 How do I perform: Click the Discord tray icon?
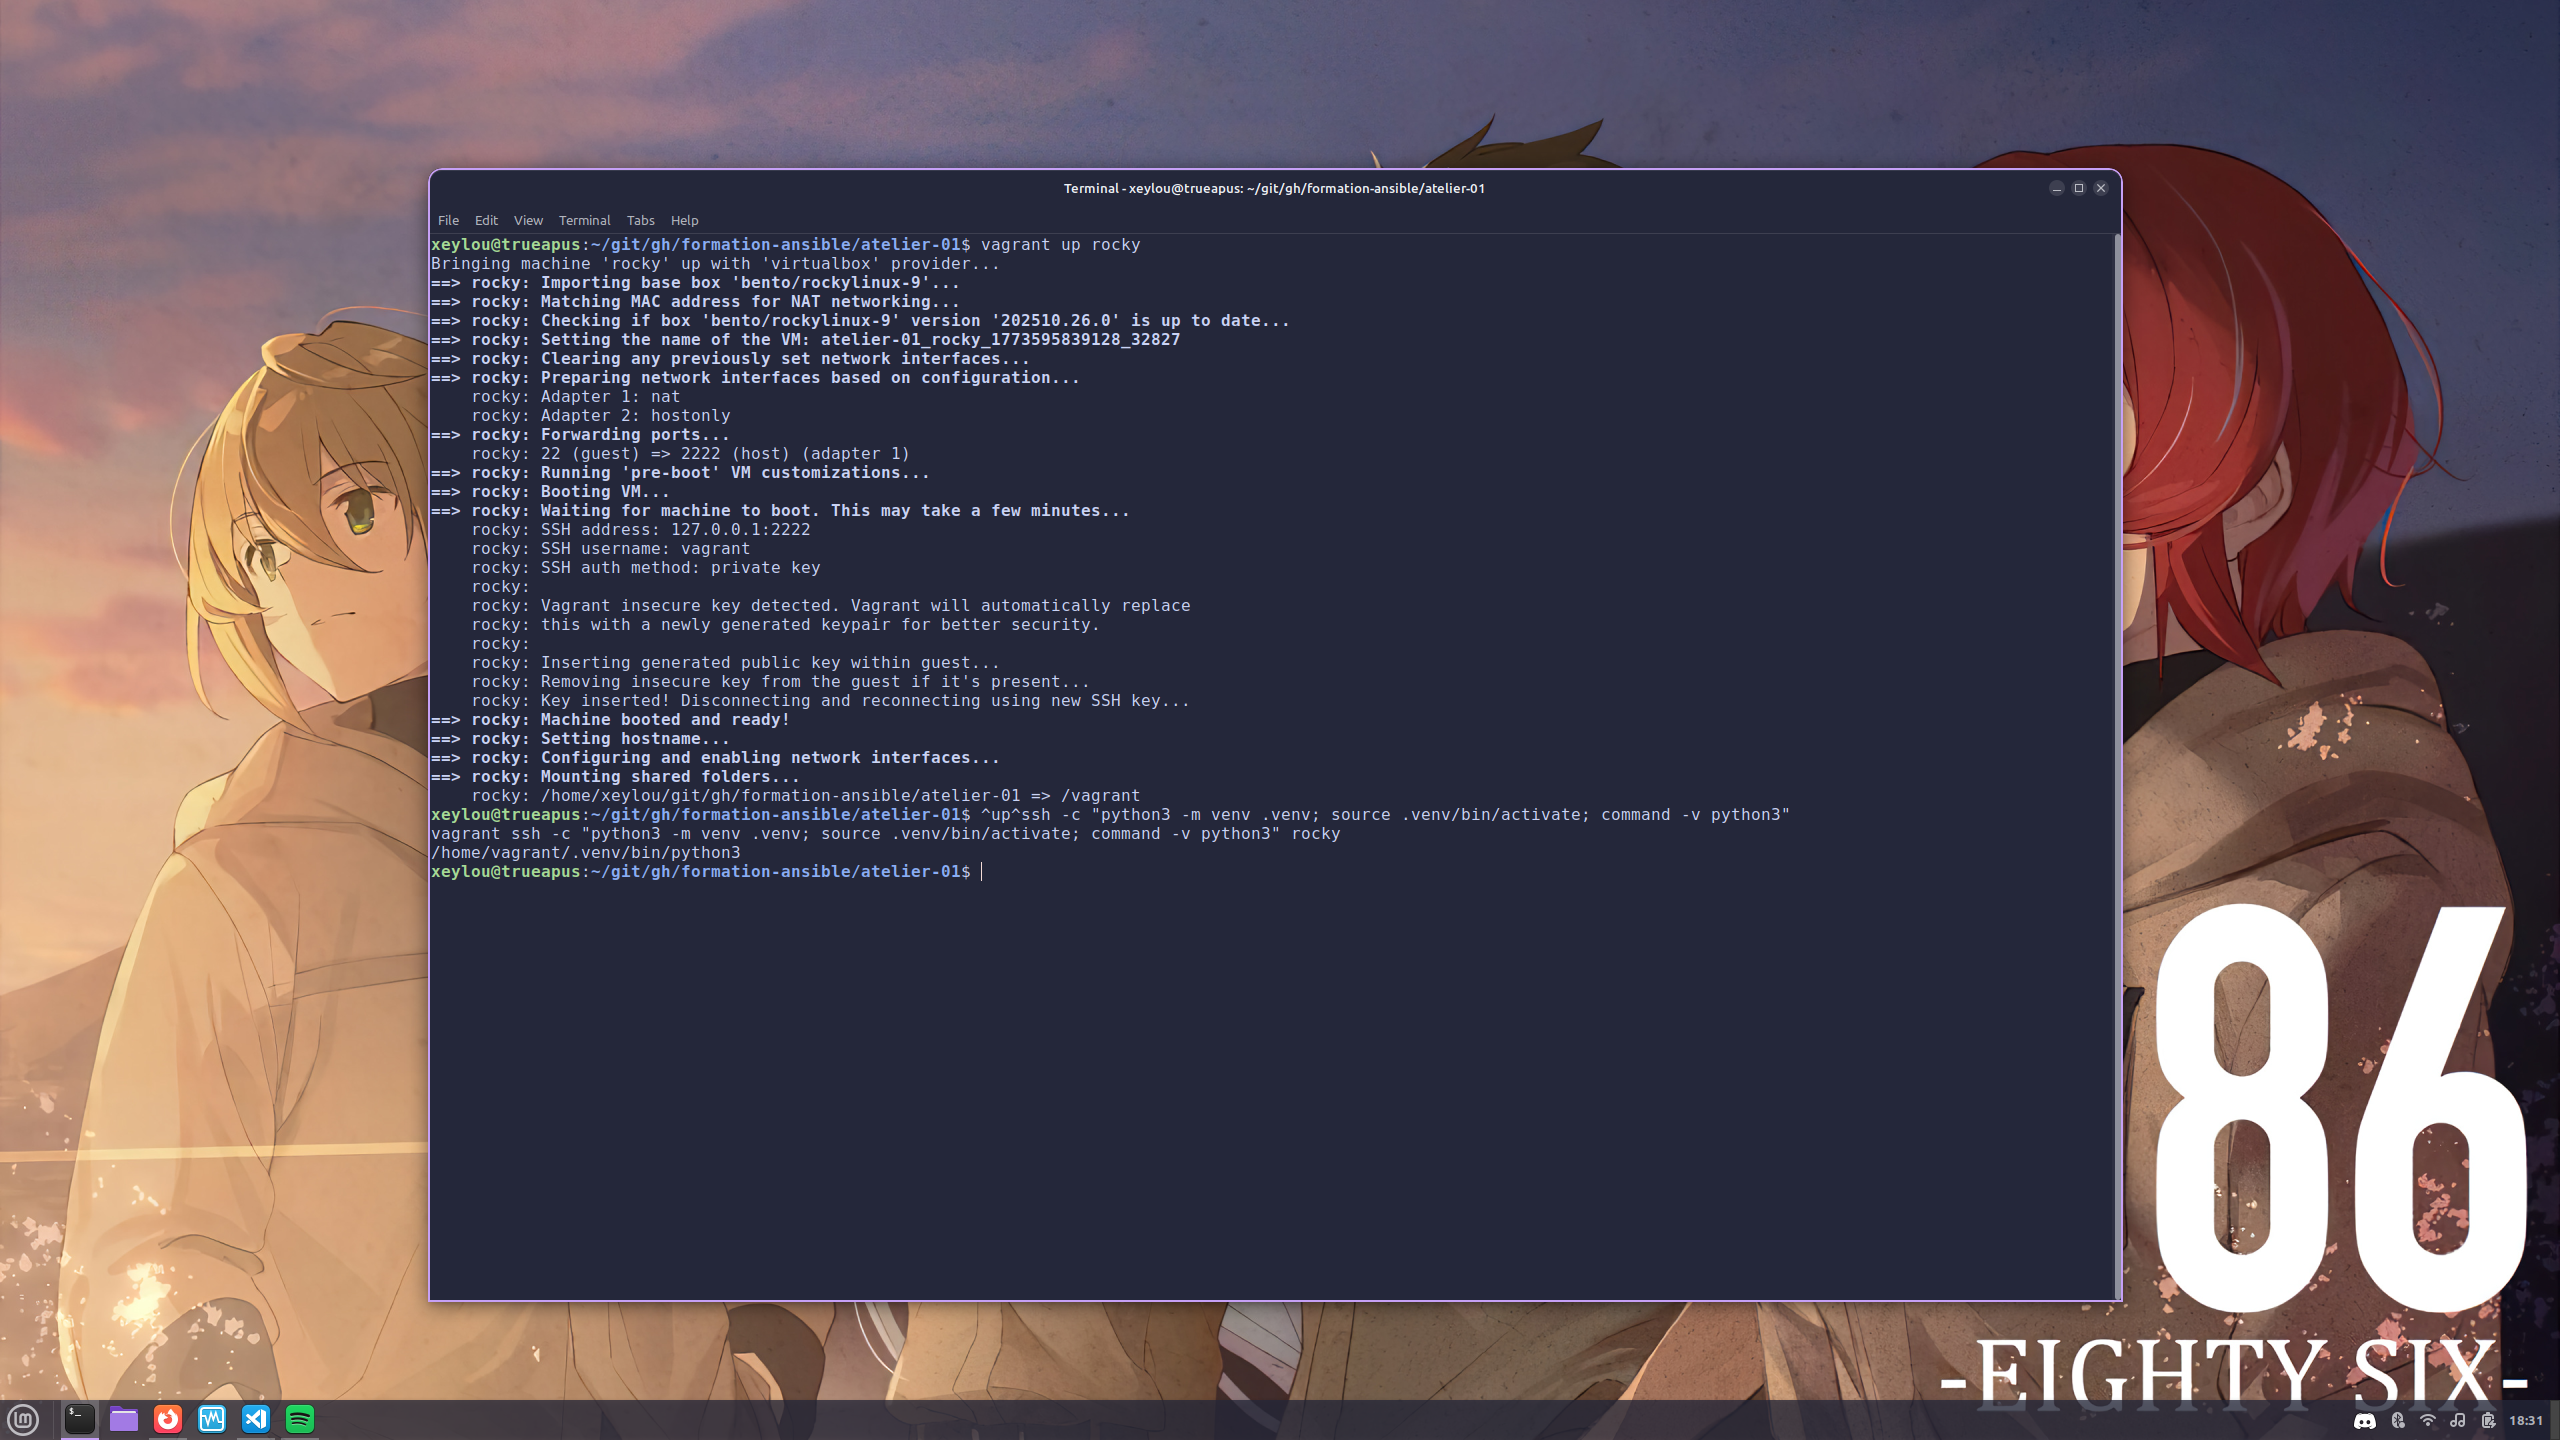coord(2365,1421)
